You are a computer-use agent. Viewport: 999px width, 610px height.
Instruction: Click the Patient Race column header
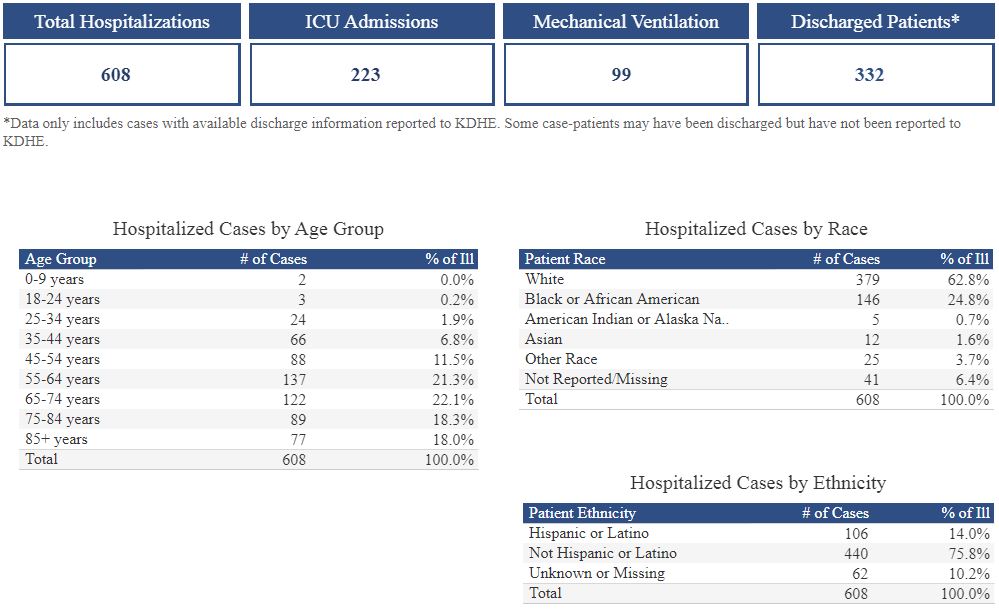coord(565,259)
